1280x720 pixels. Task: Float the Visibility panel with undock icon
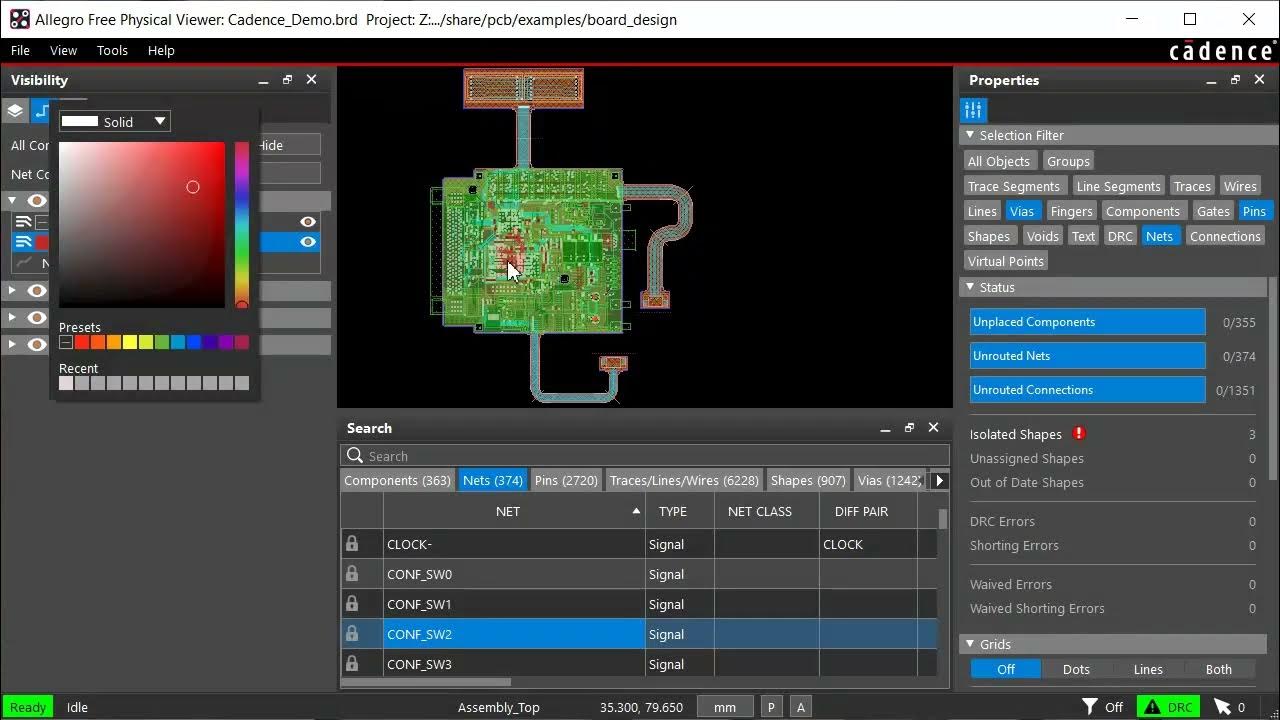pos(287,80)
